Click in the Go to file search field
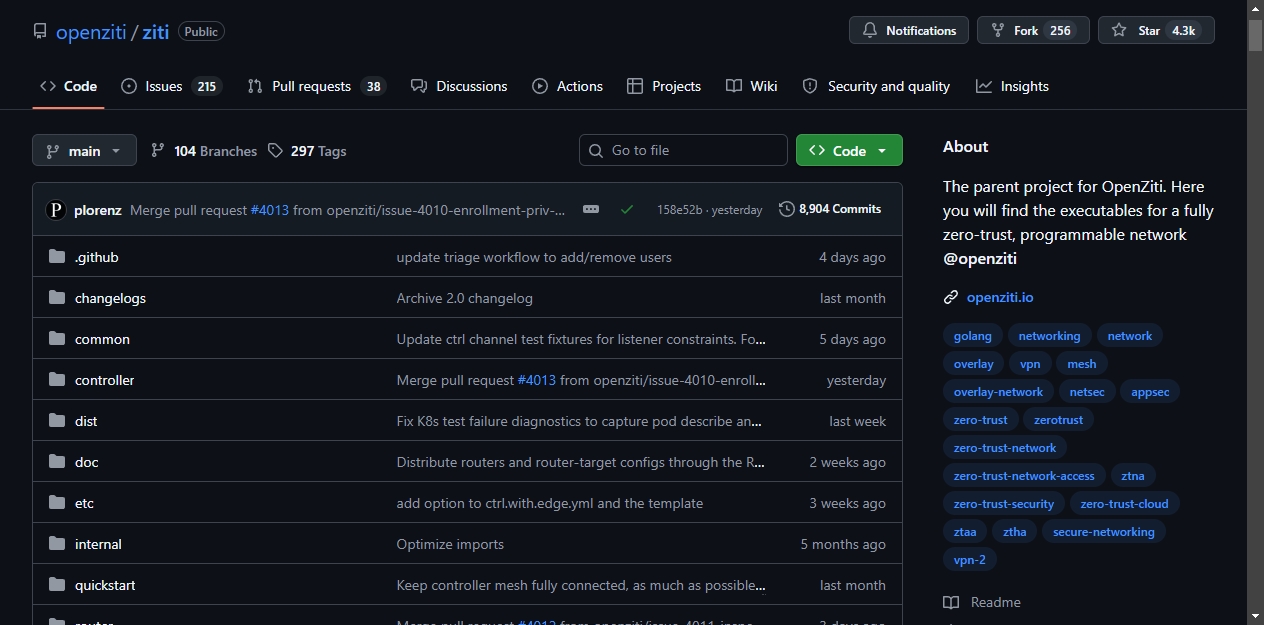This screenshot has height=625, width=1264. (683, 150)
